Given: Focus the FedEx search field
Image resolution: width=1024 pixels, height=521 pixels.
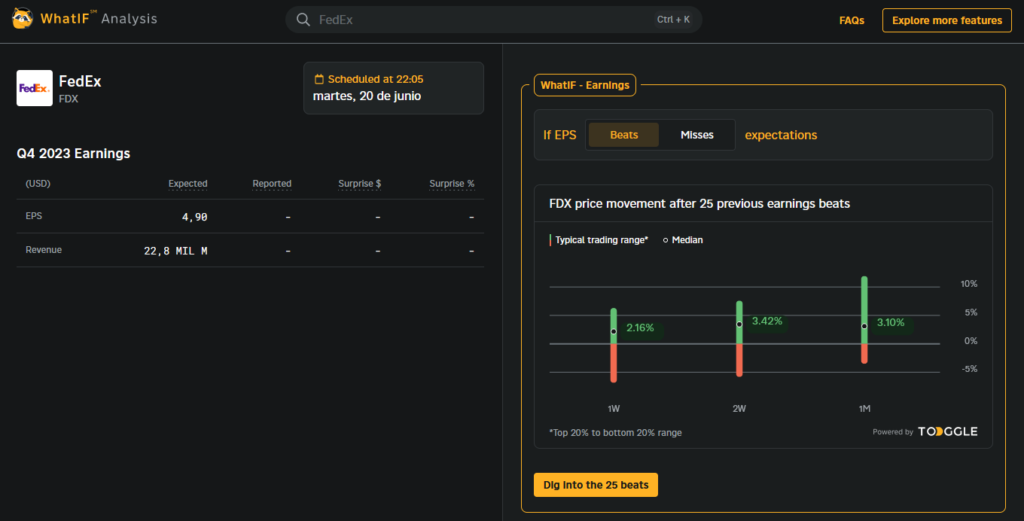Looking at the screenshot, I should 493,20.
